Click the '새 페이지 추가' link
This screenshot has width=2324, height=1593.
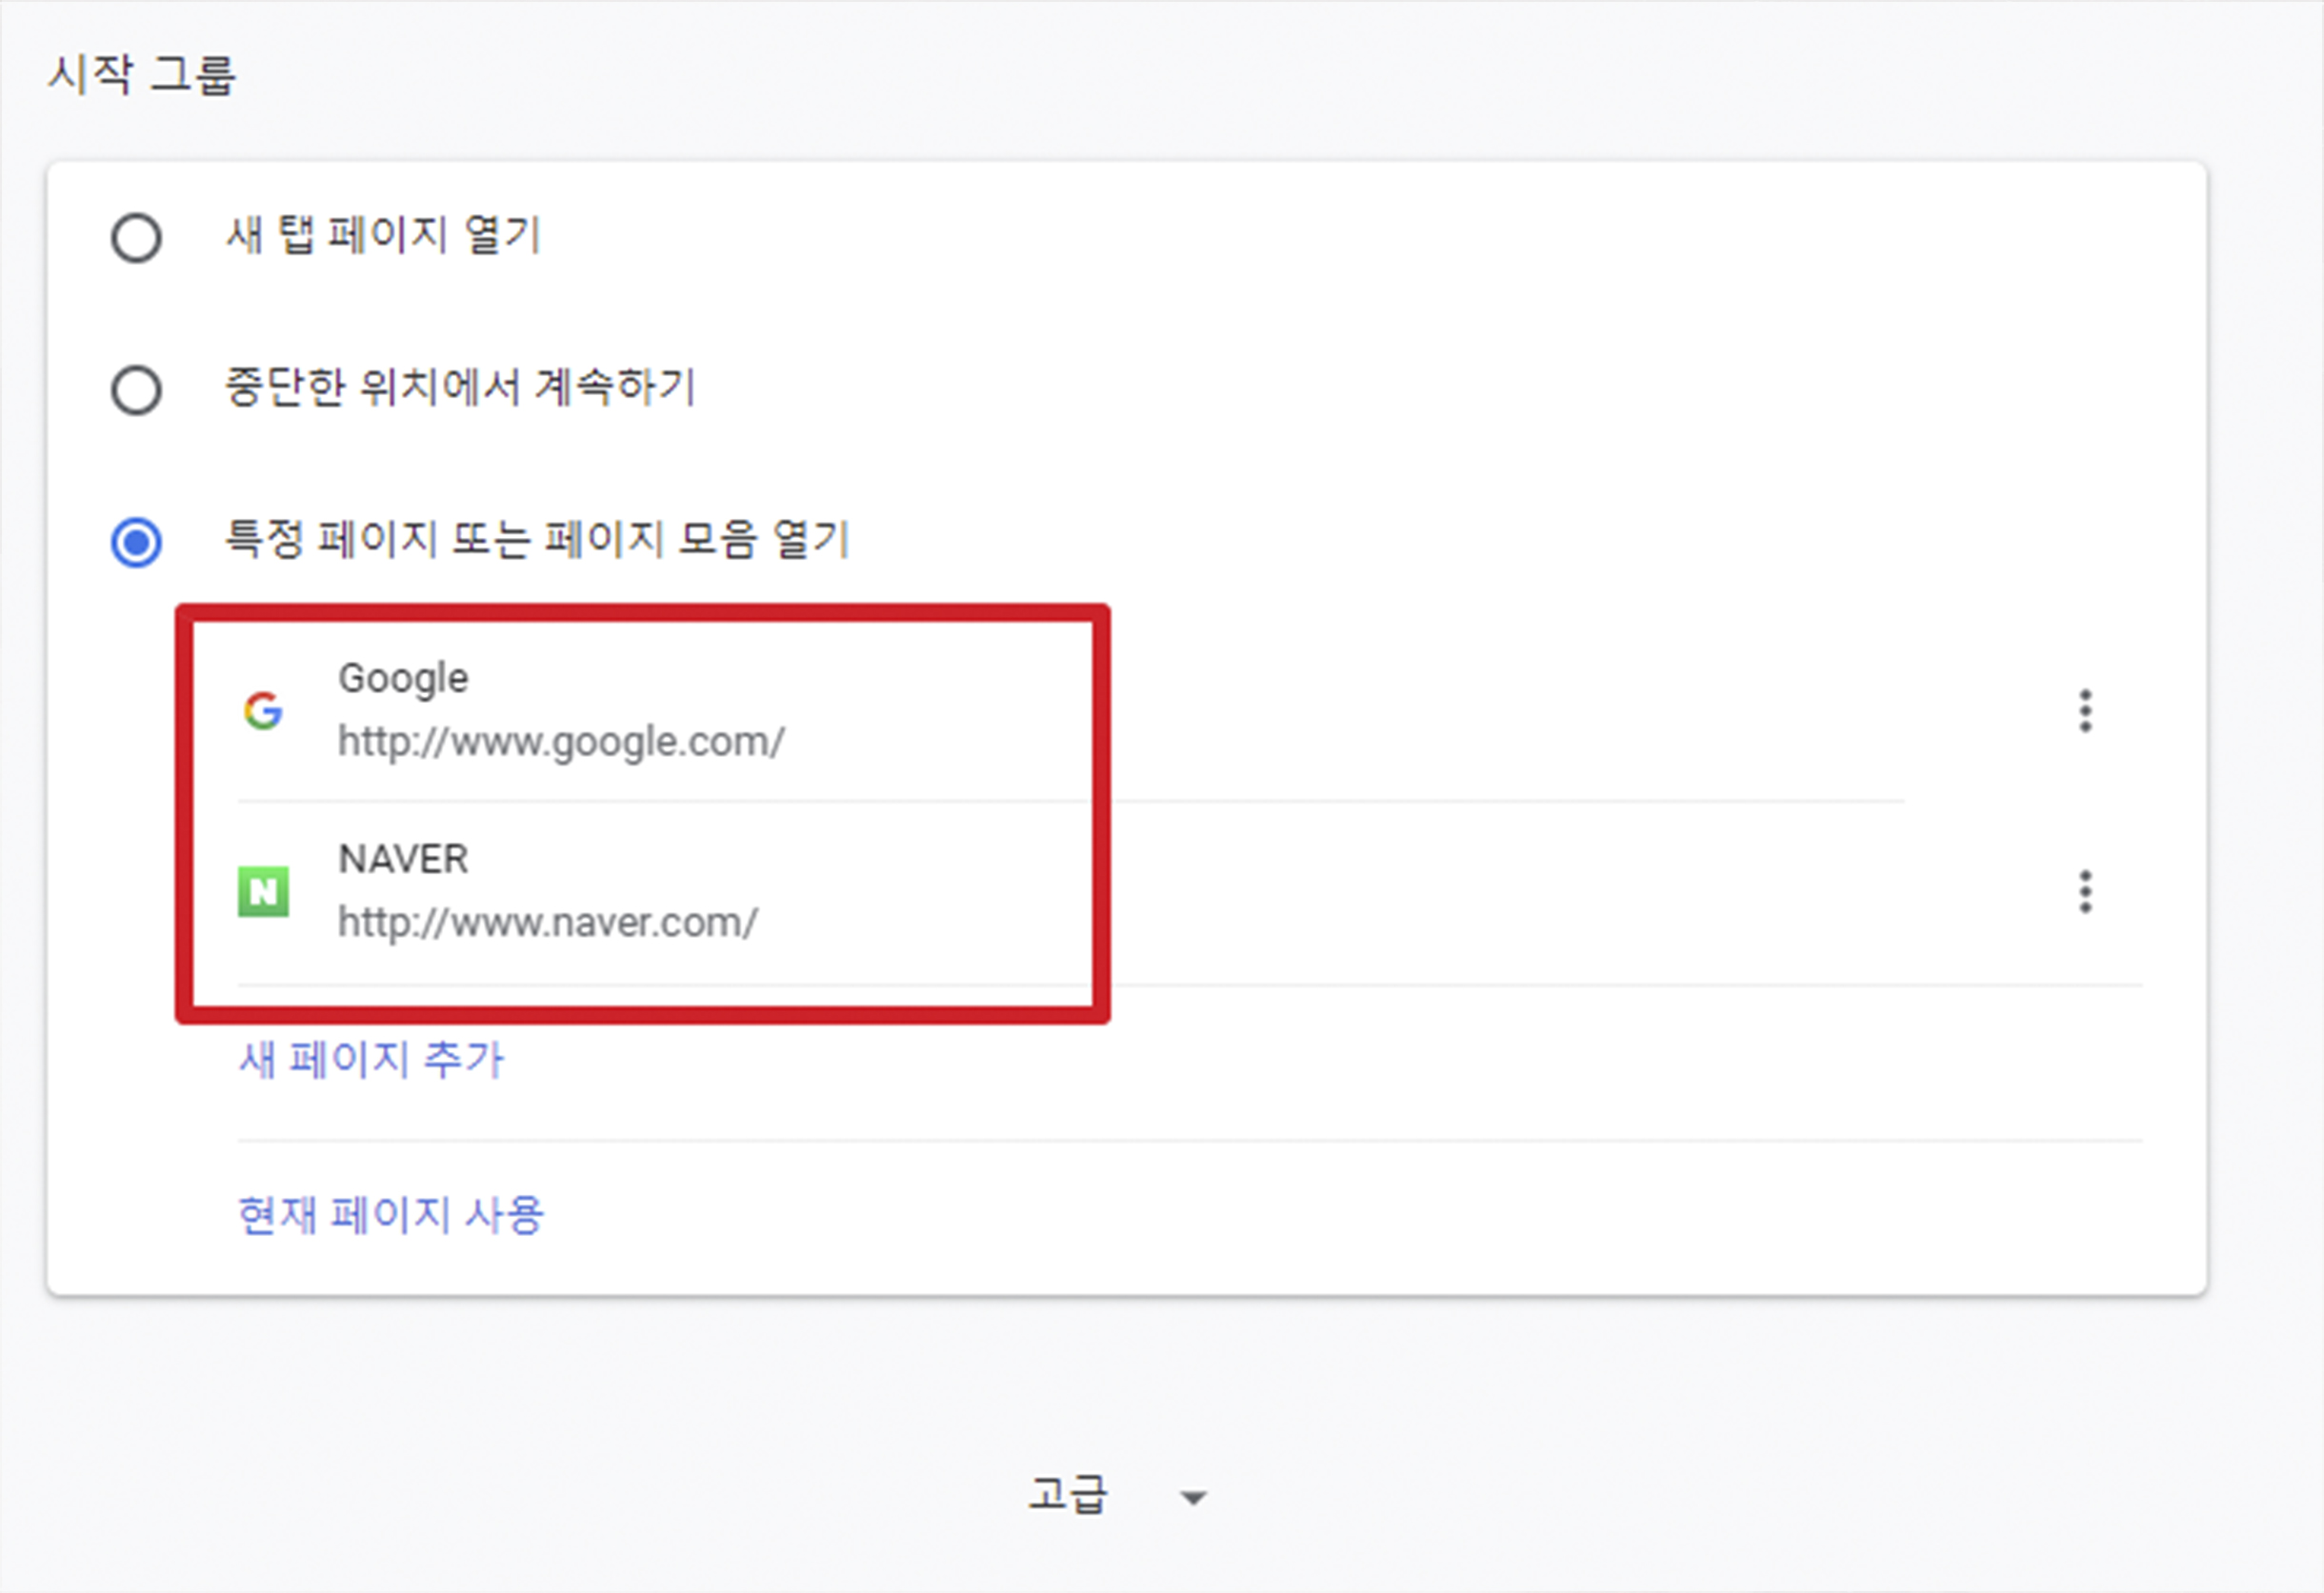(371, 1060)
